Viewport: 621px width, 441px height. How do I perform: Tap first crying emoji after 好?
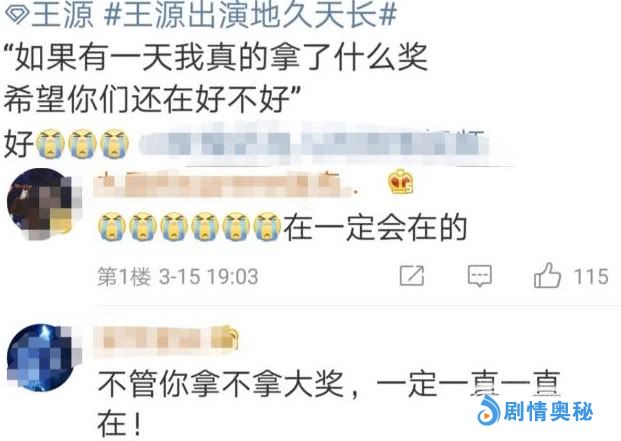(50, 143)
